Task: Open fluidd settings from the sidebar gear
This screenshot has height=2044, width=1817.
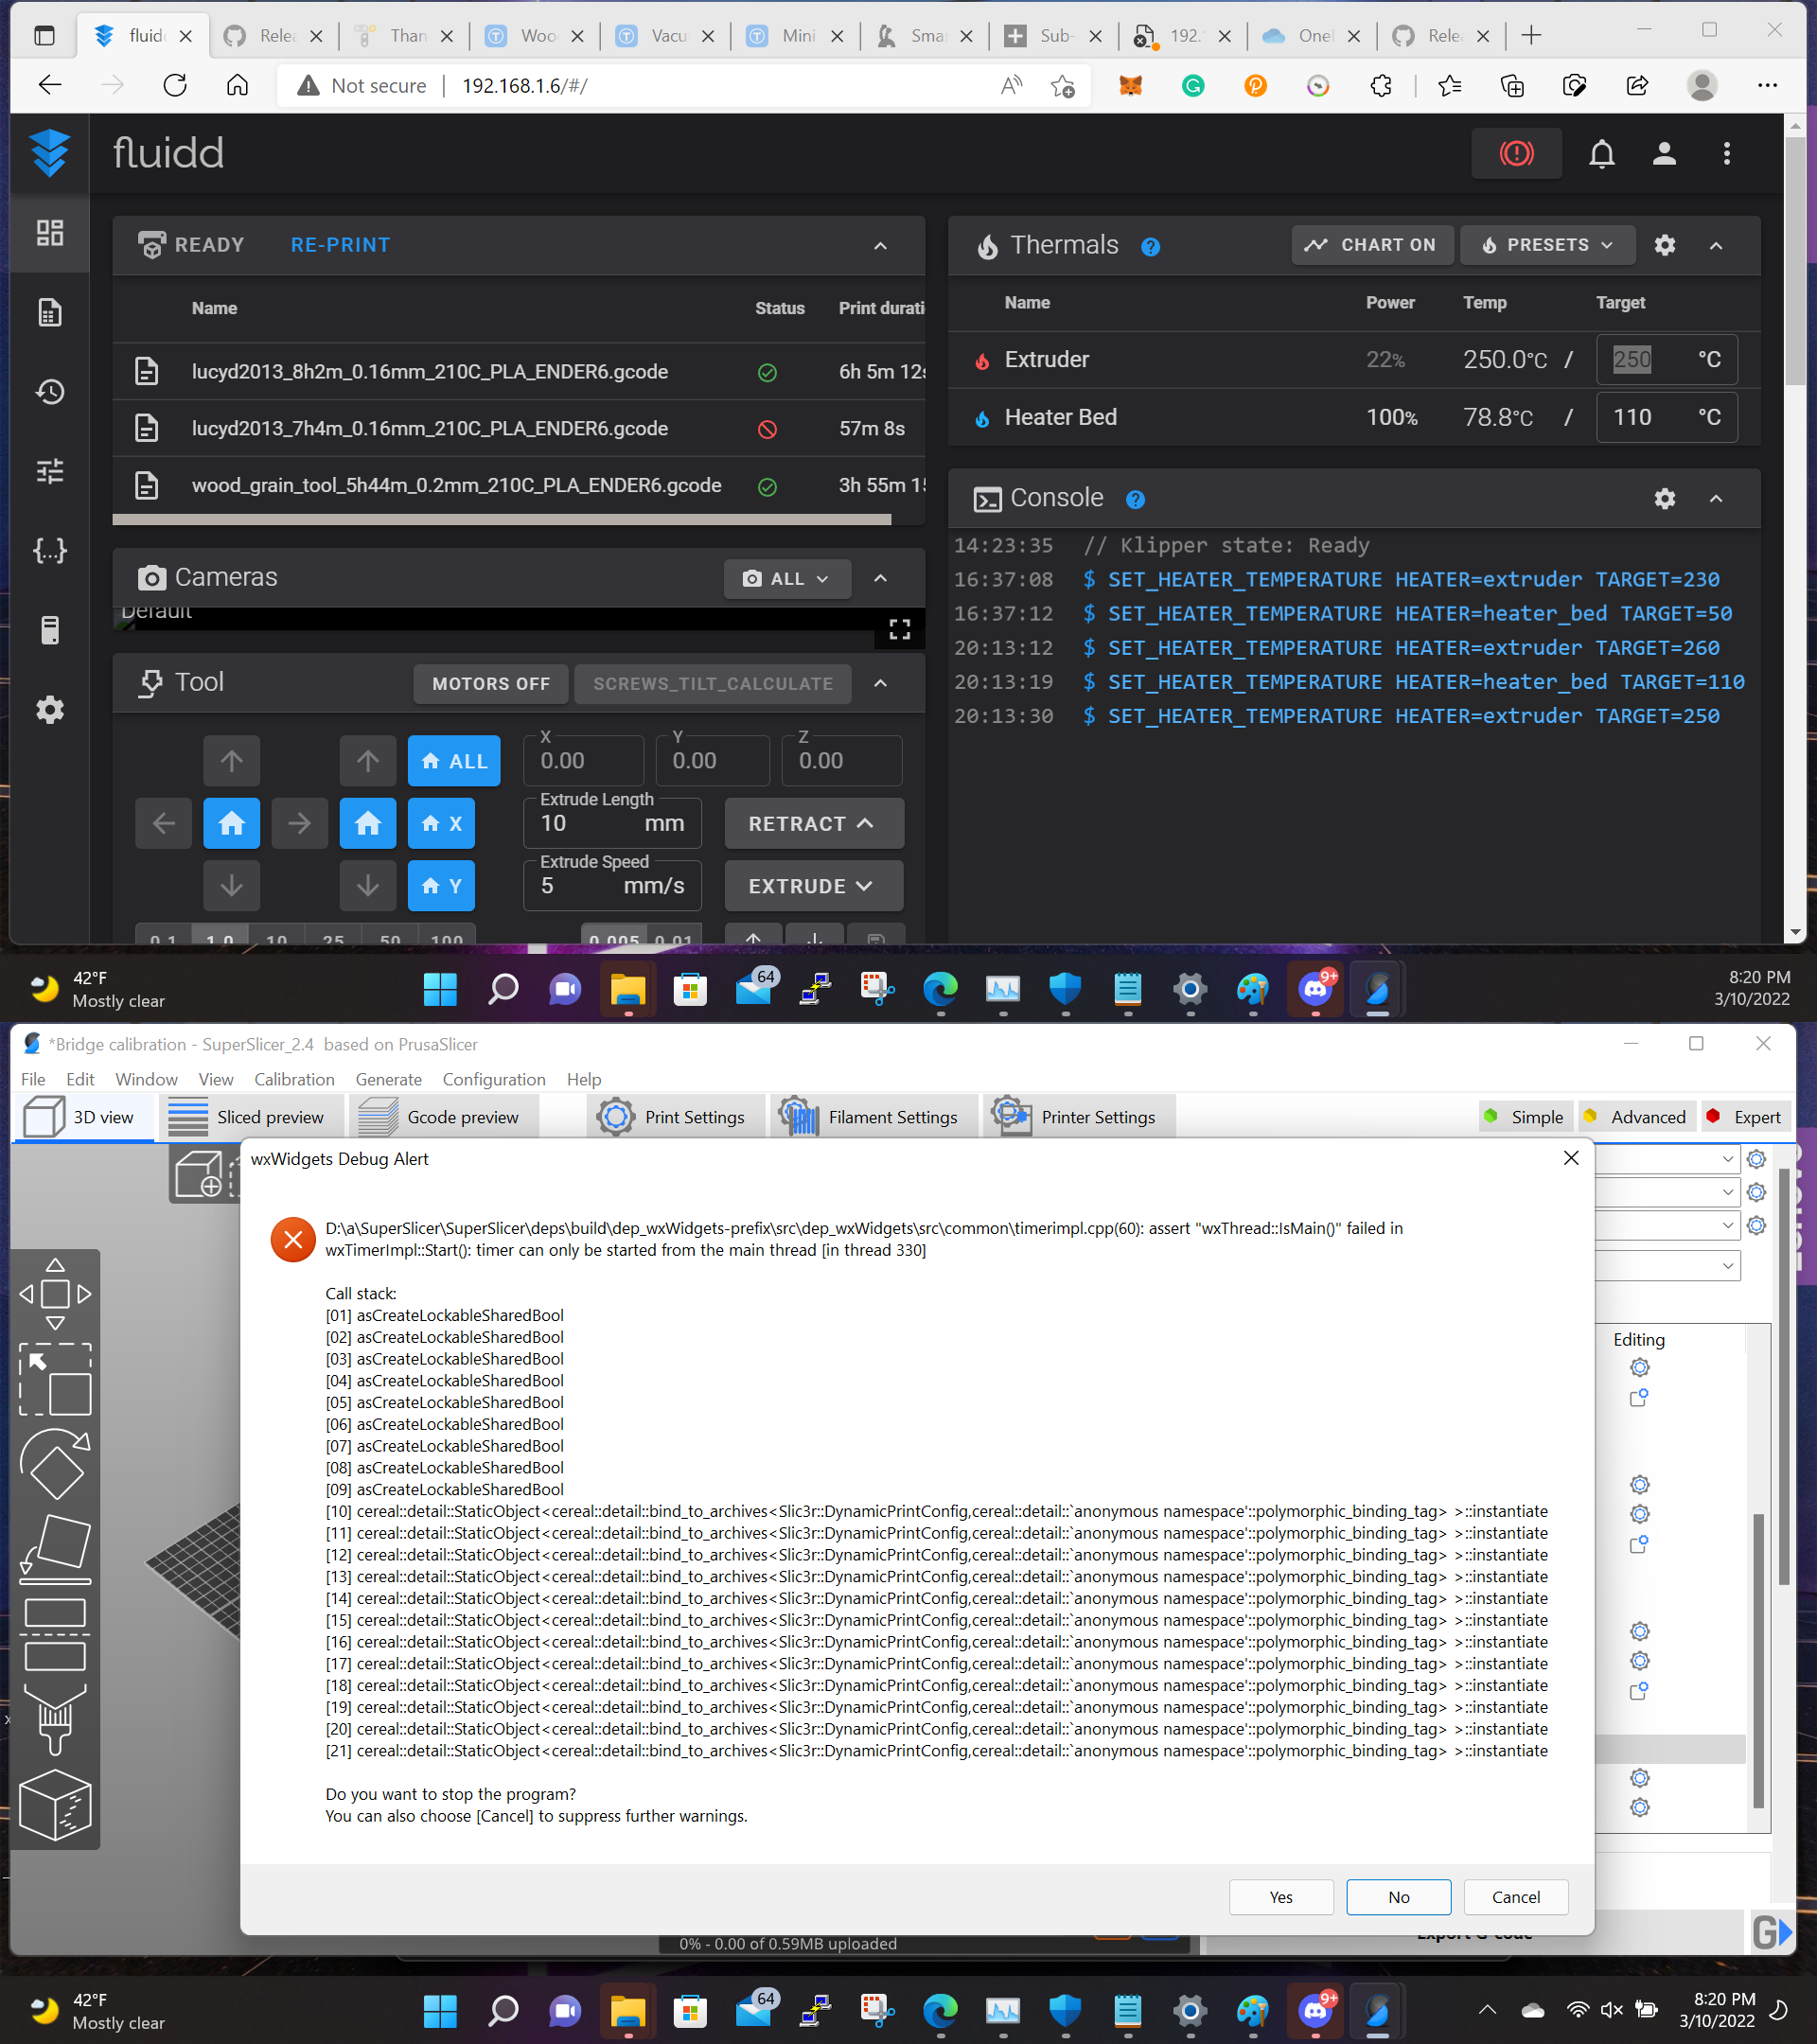Action: 49,710
